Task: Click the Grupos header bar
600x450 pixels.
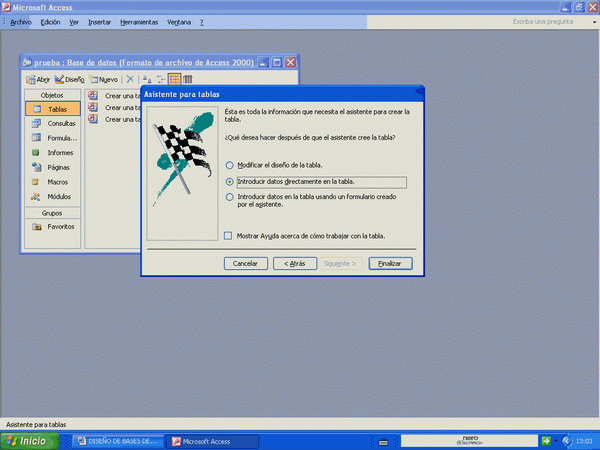Action: coord(52,213)
